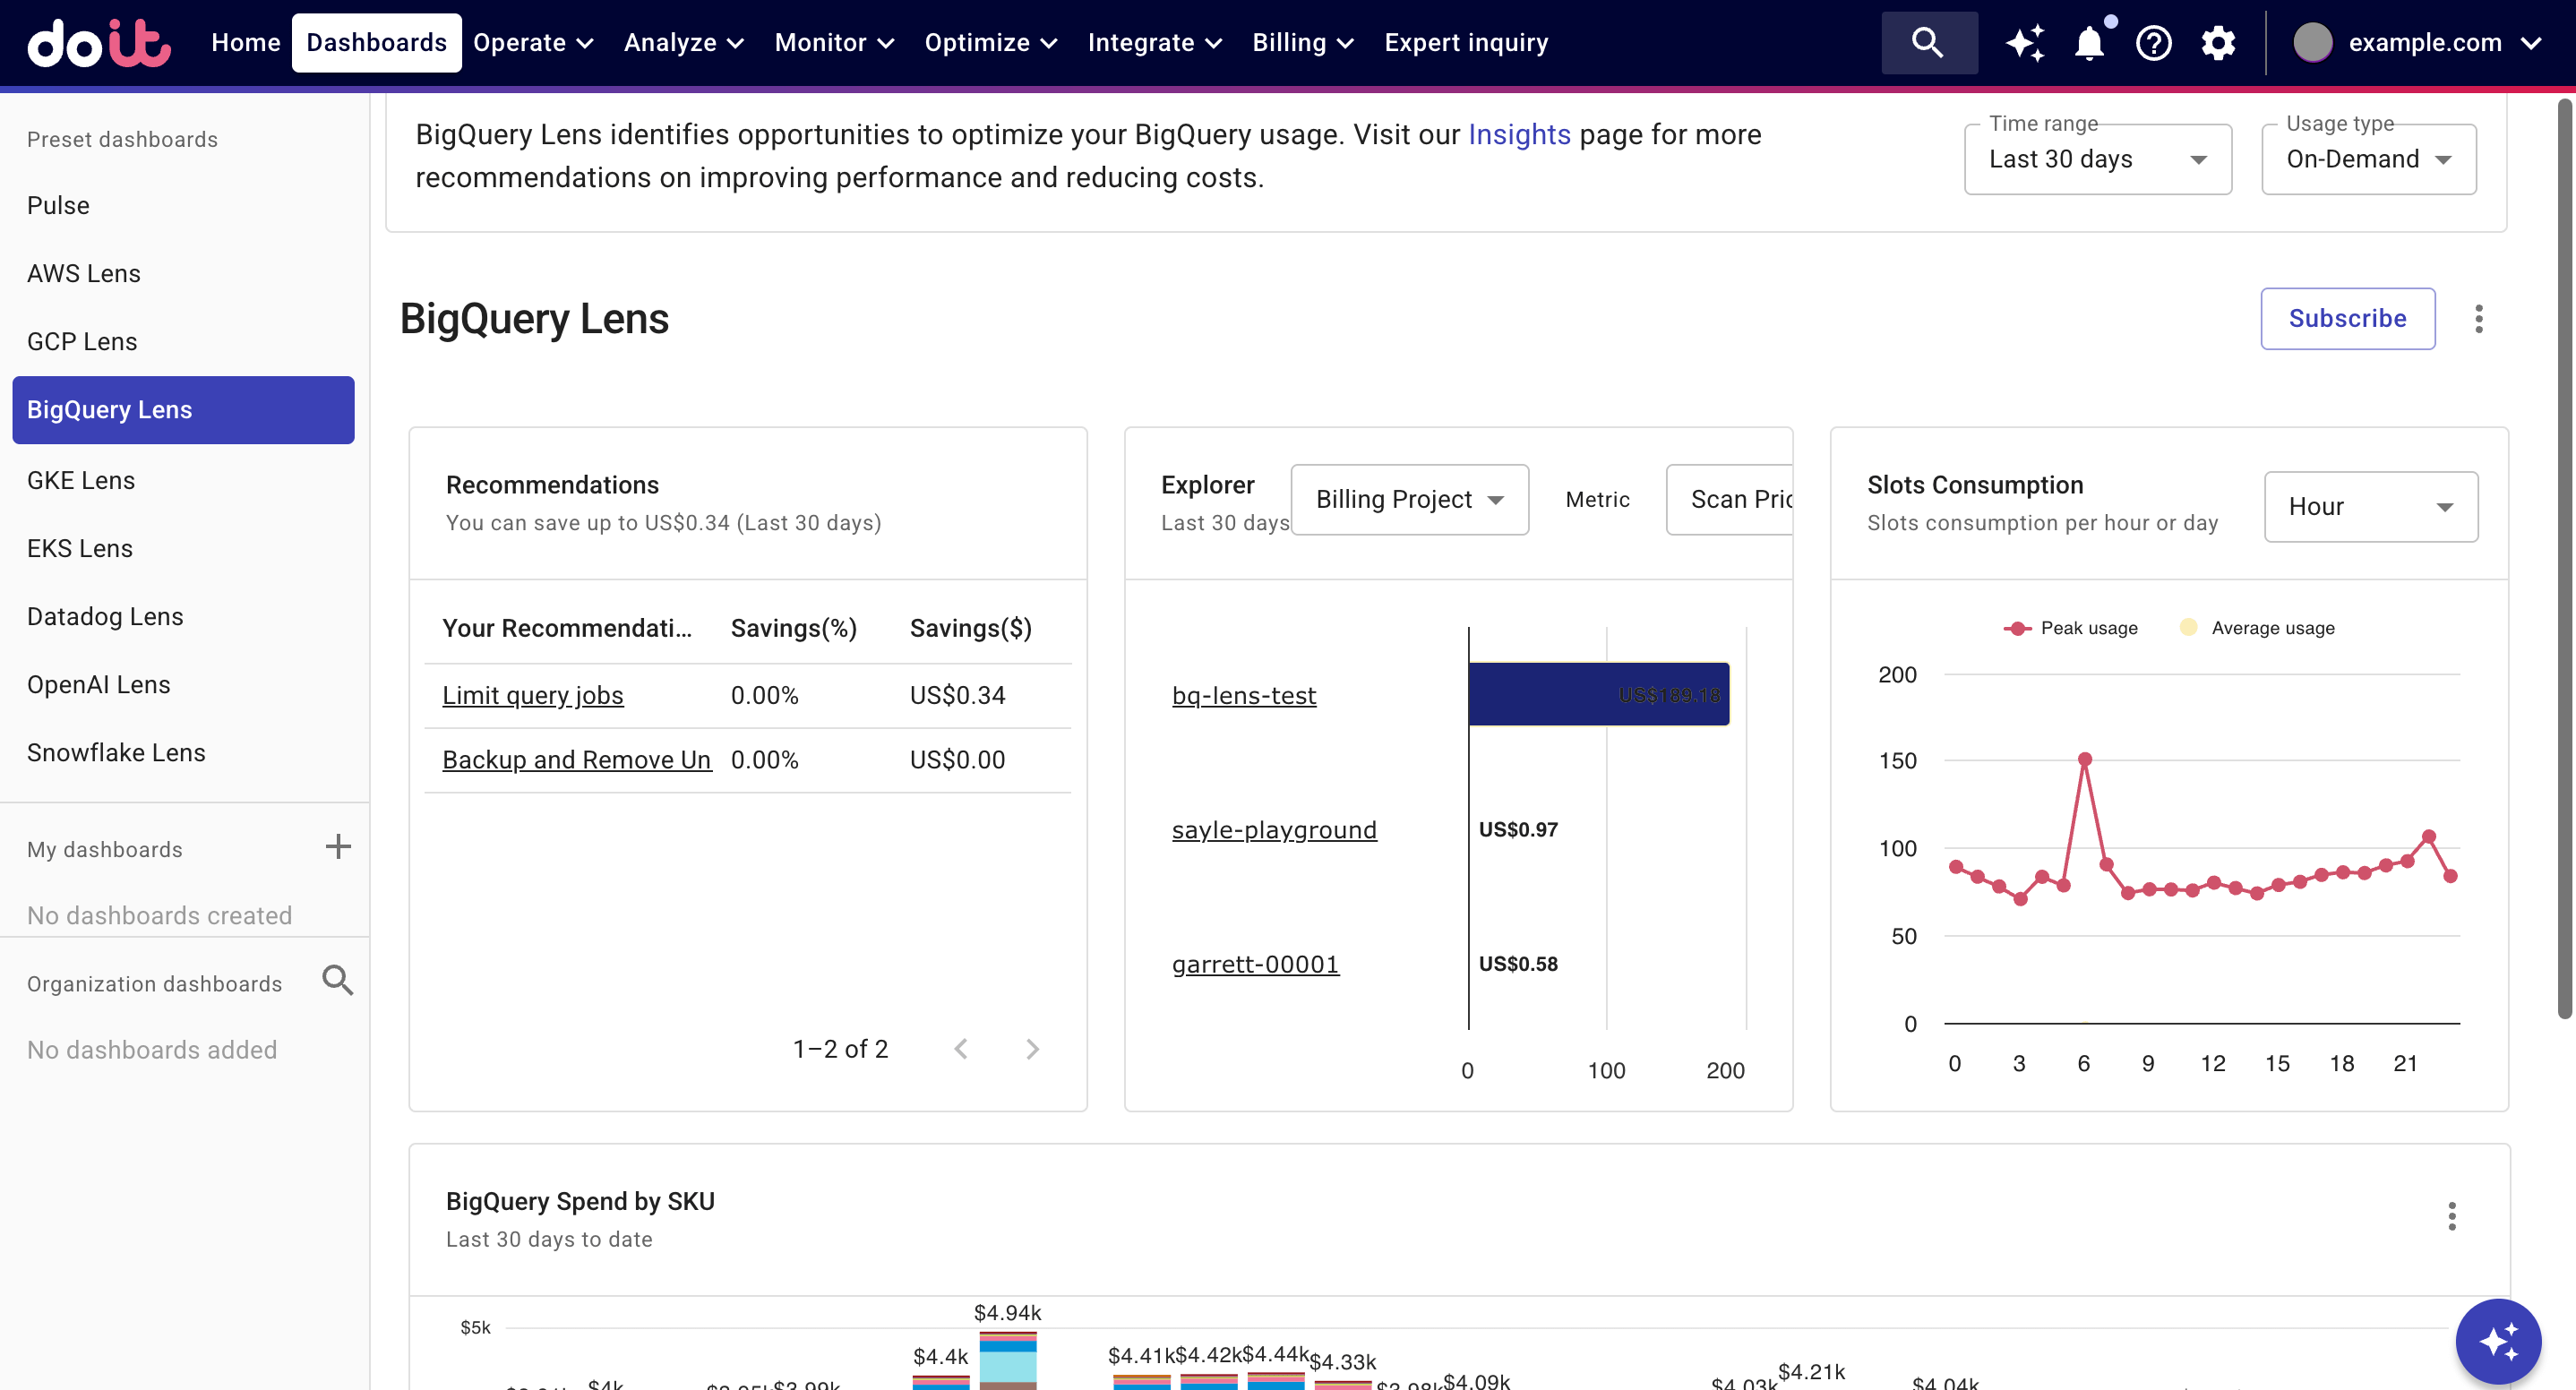Click Your Recommendati... column header
The image size is (2576, 1390).
[x=567, y=628]
